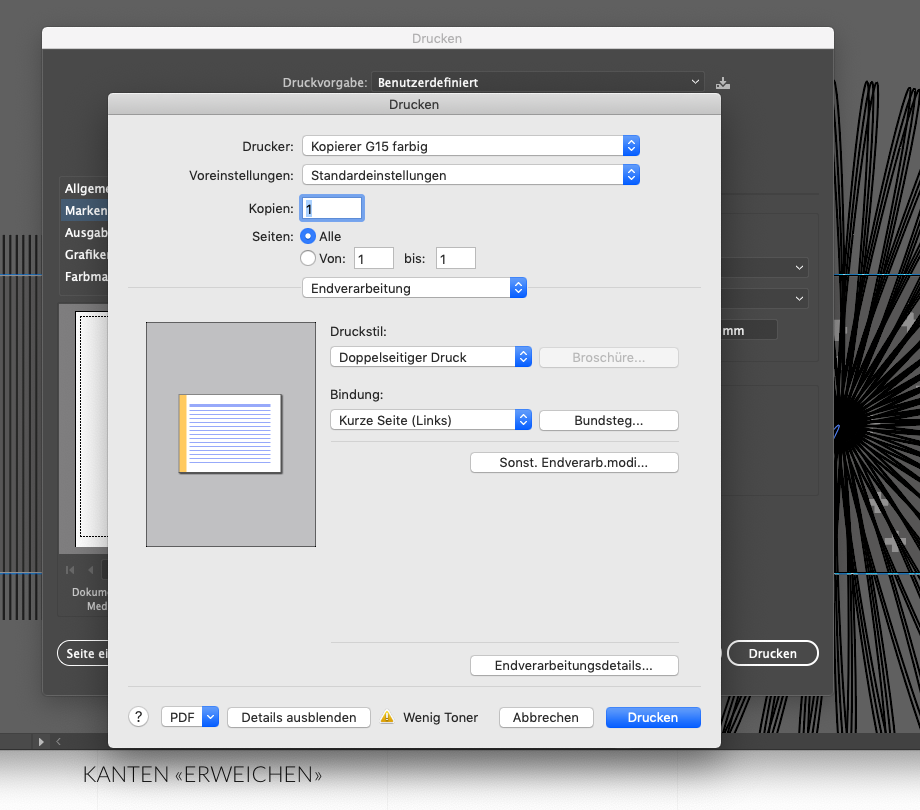
Task: Open the Druckstil Doppelseitiger Druck dropdown
Action: pos(430,357)
